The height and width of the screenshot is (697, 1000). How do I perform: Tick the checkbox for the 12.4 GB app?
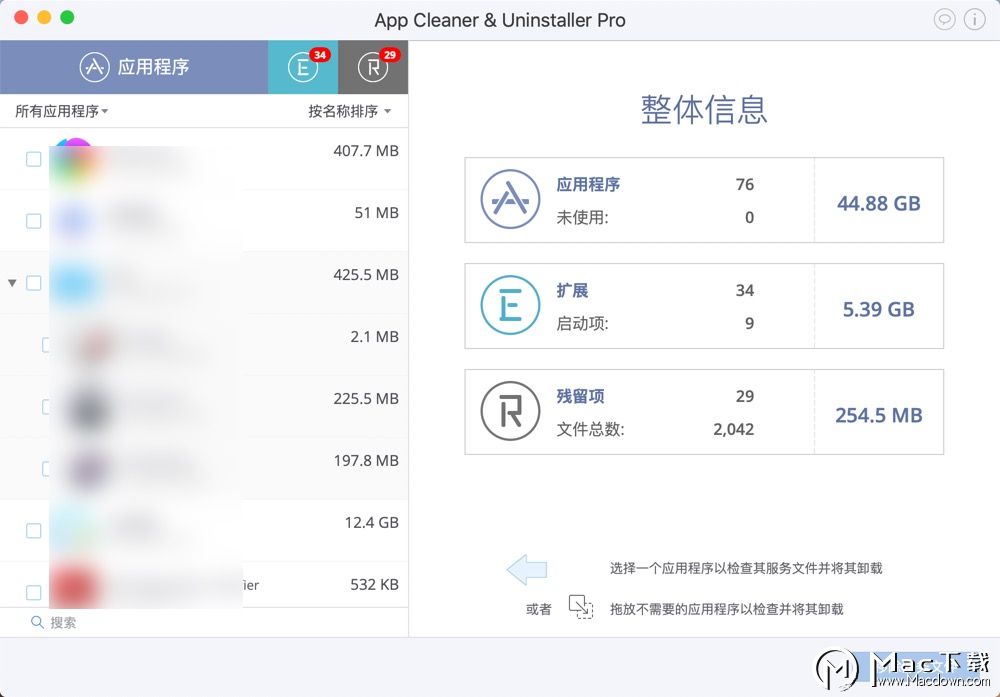pos(34,531)
